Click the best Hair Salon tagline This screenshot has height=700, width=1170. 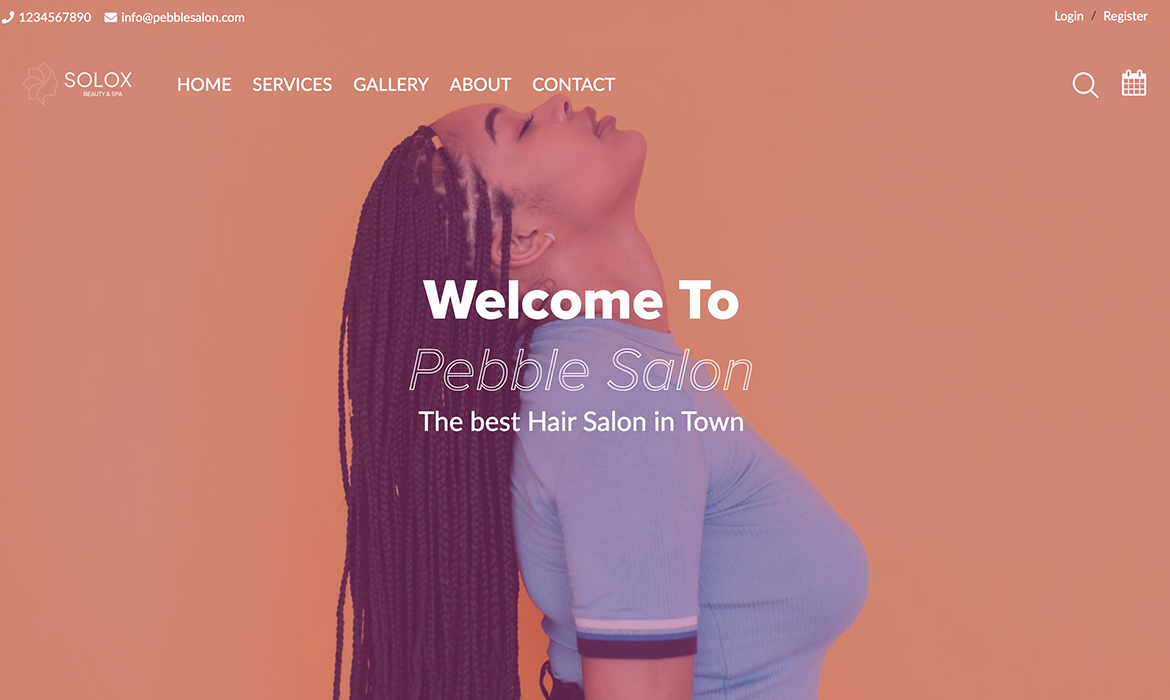581,422
